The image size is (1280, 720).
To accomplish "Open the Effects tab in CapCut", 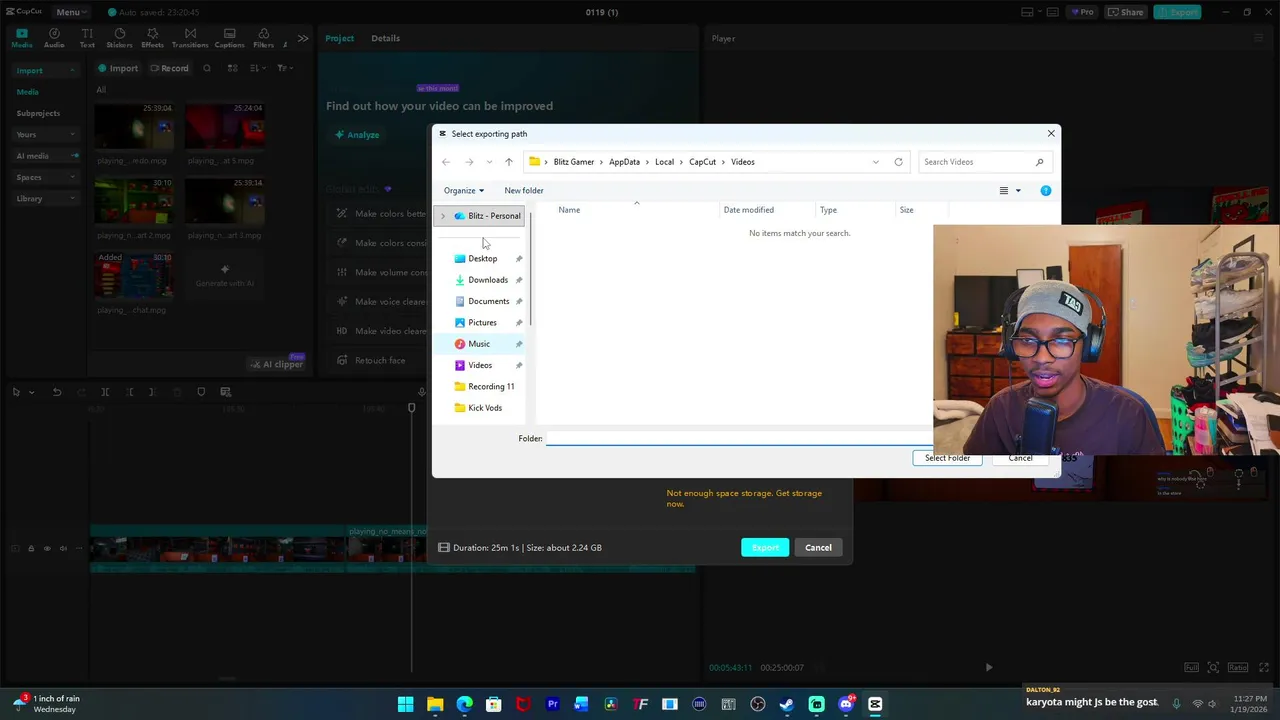I will pyautogui.click(x=152, y=38).
